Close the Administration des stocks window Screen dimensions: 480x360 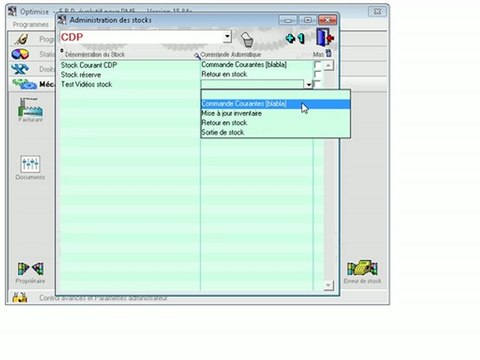point(327,20)
